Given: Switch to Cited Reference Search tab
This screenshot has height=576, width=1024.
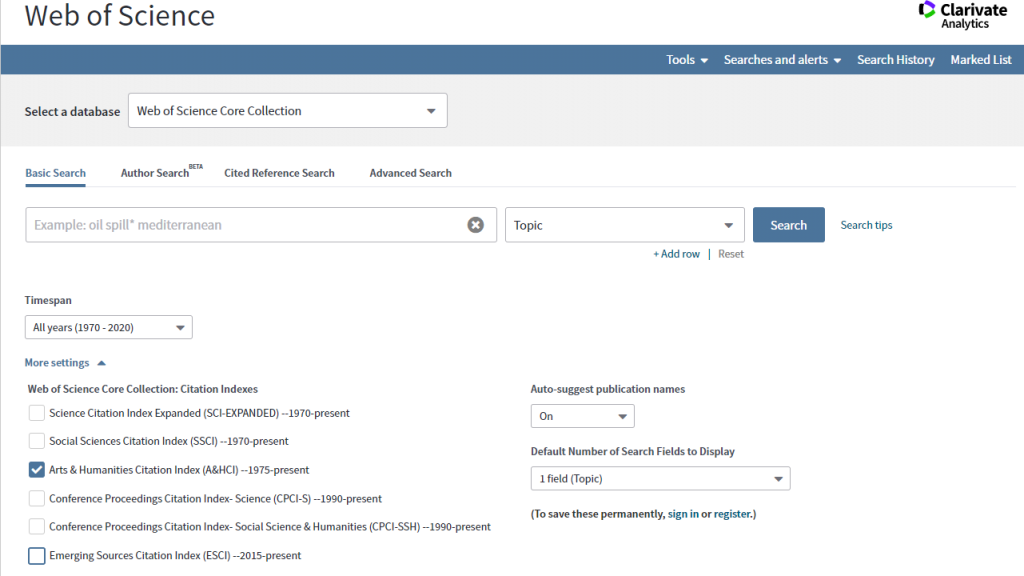Looking at the screenshot, I should click(279, 173).
